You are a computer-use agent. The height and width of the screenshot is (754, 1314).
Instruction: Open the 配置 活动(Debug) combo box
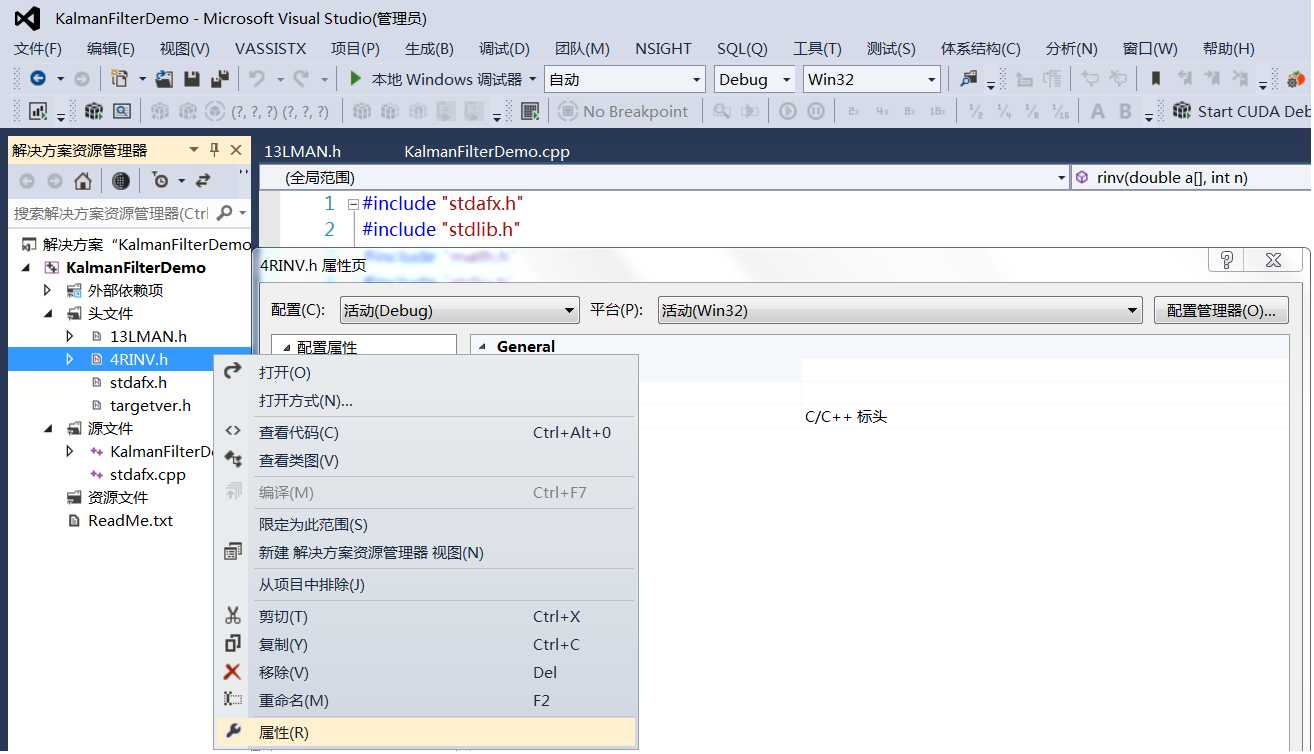click(x=459, y=310)
